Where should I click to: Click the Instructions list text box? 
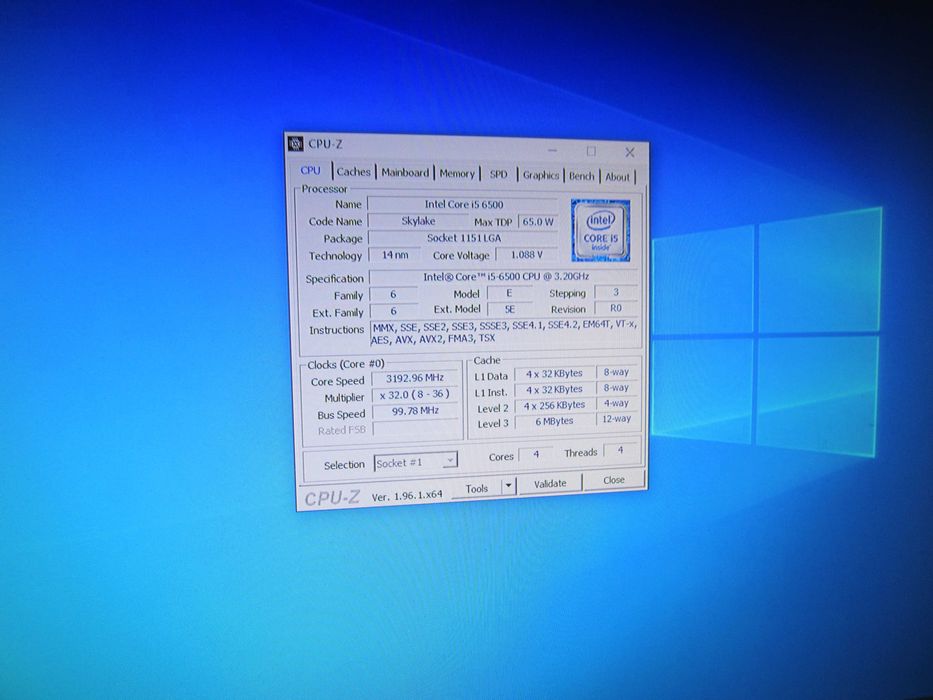[x=505, y=333]
